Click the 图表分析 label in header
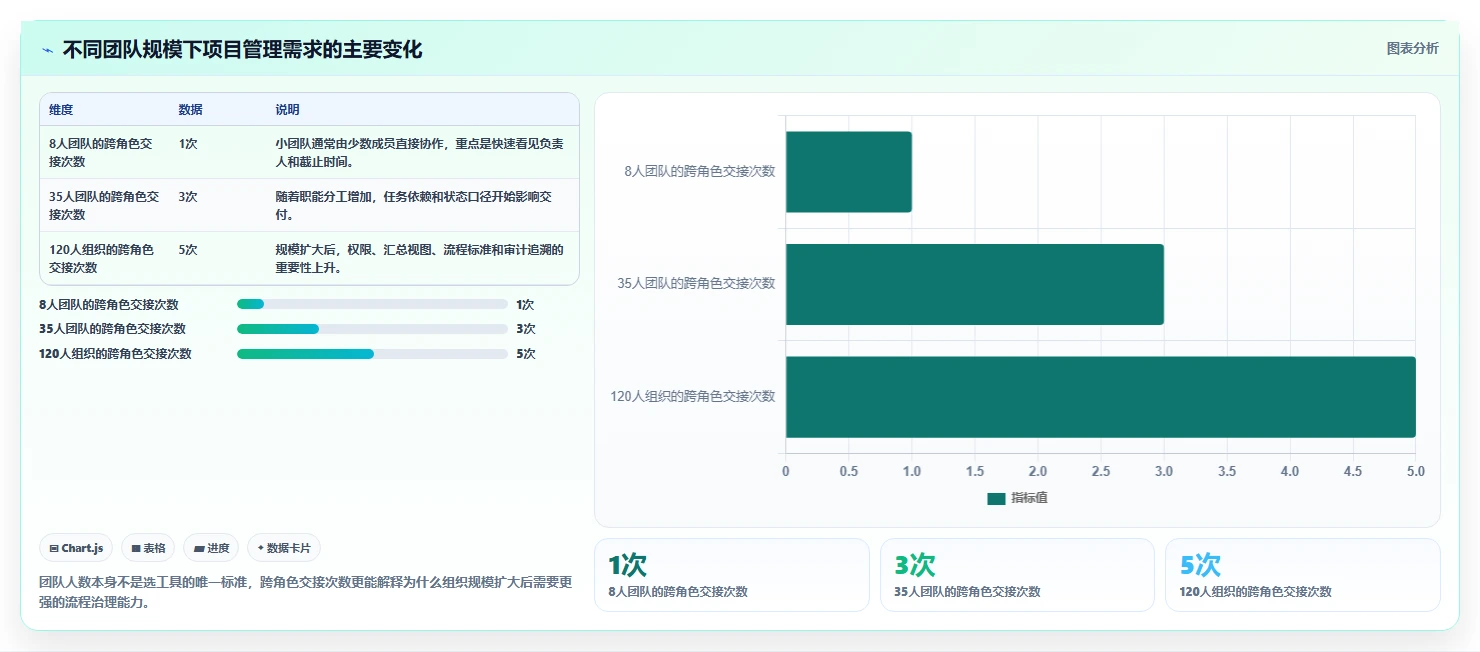1480x652 pixels. (x=1412, y=48)
